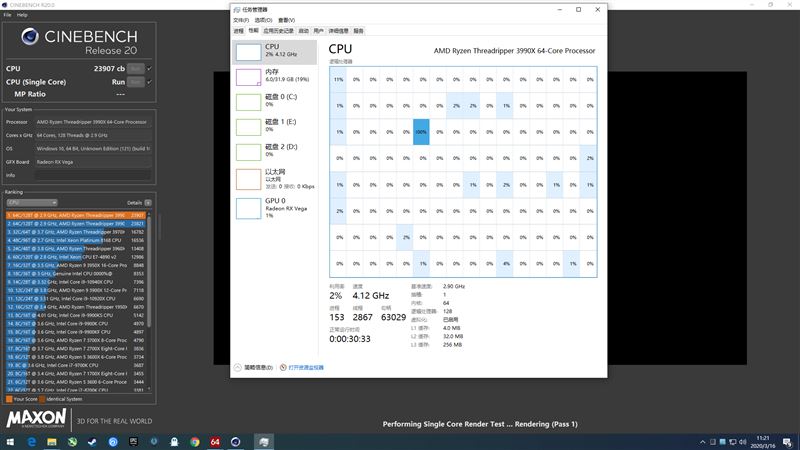Run the CPU multi-core test in Cinebench
This screenshot has height=450, width=800.
point(136,68)
